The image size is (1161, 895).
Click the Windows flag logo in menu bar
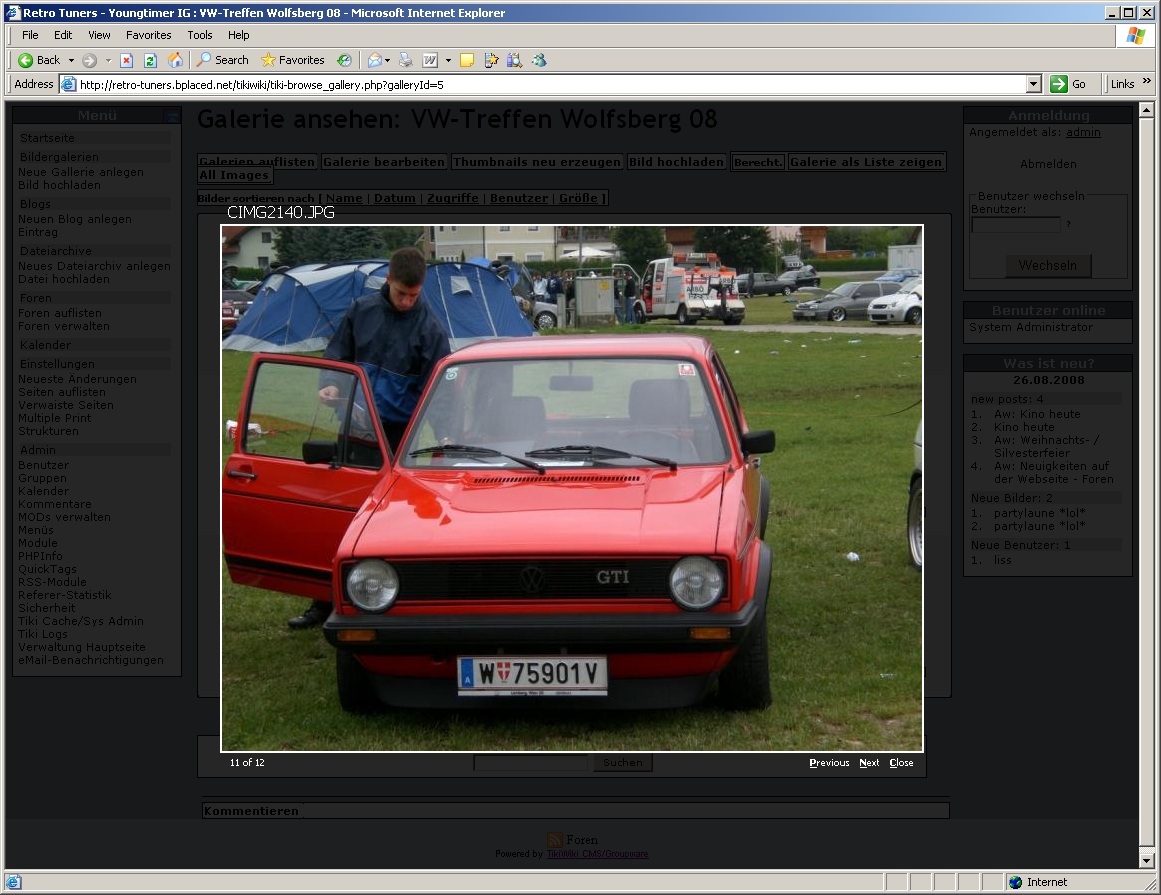pos(1135,35)
